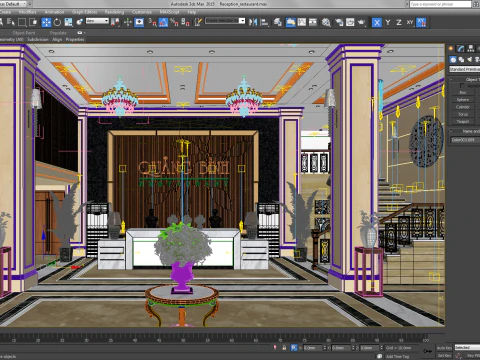Viewport: 480px width, 360px height.
Task: Click the Use Pivot Point Center icon
Action: (x=115, y=22)
